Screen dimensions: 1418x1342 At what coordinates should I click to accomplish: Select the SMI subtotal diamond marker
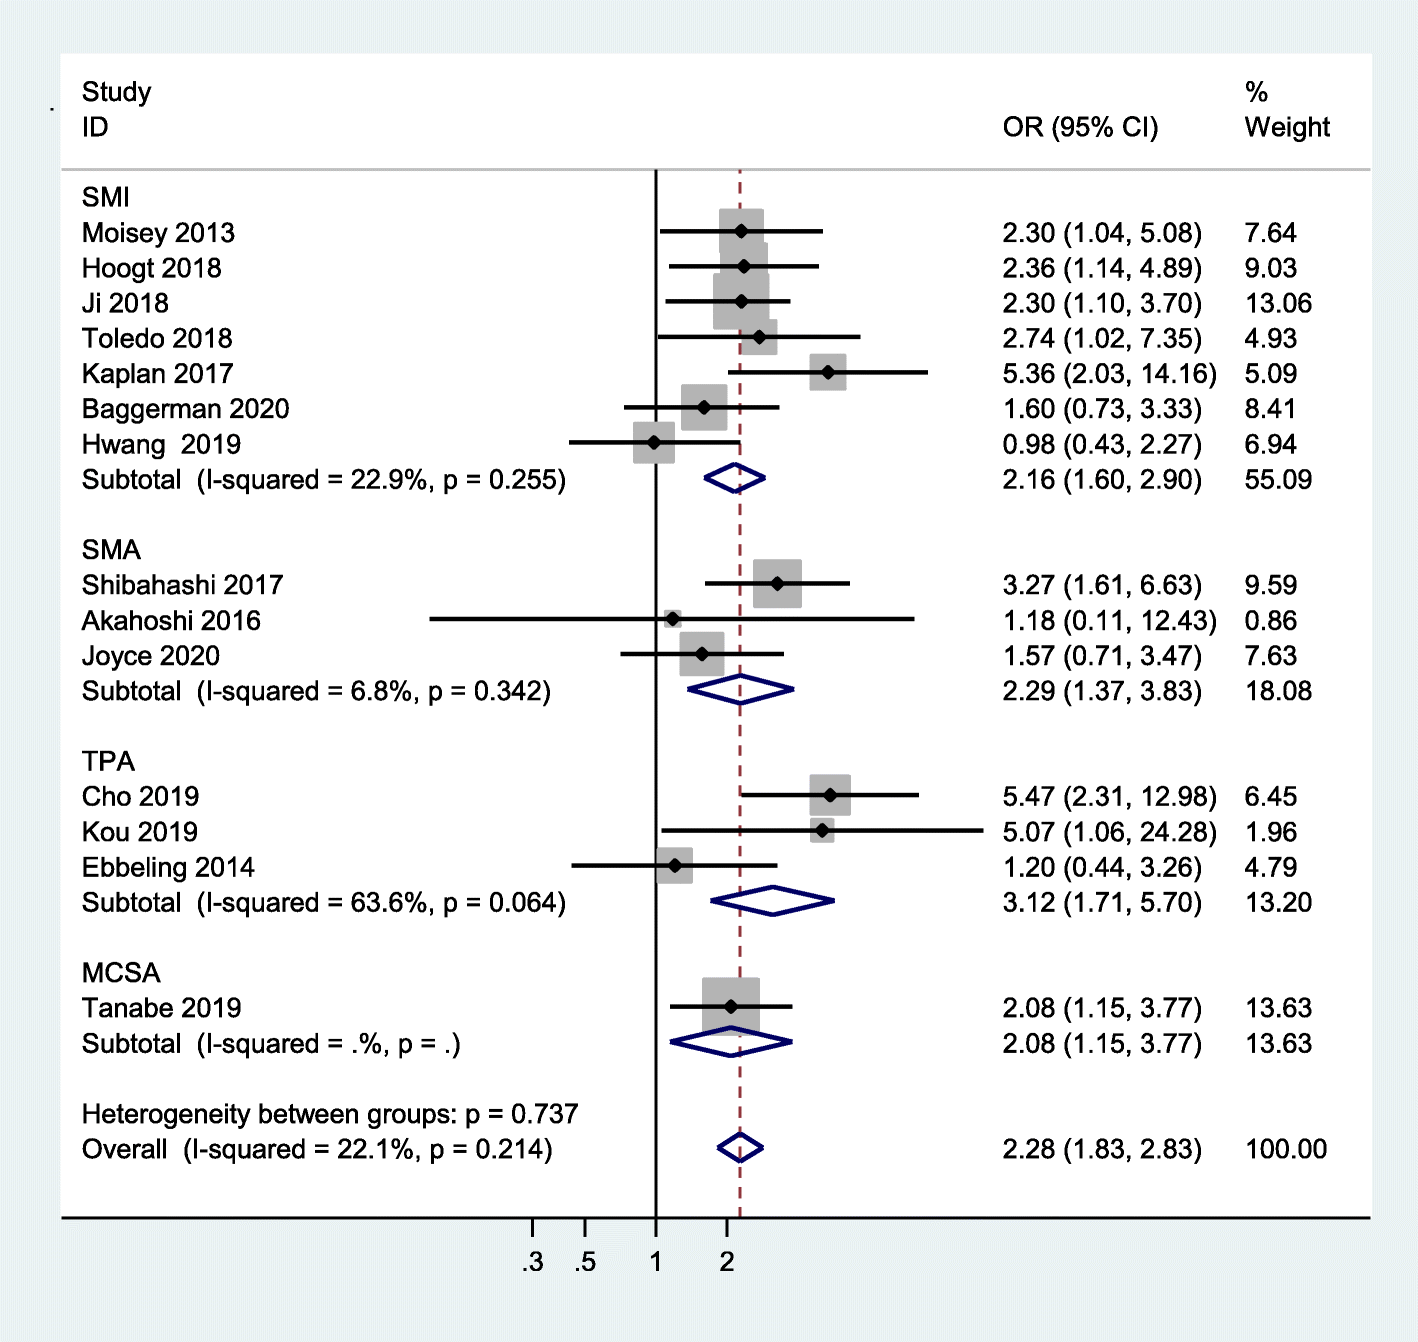[x=735, y=478]
